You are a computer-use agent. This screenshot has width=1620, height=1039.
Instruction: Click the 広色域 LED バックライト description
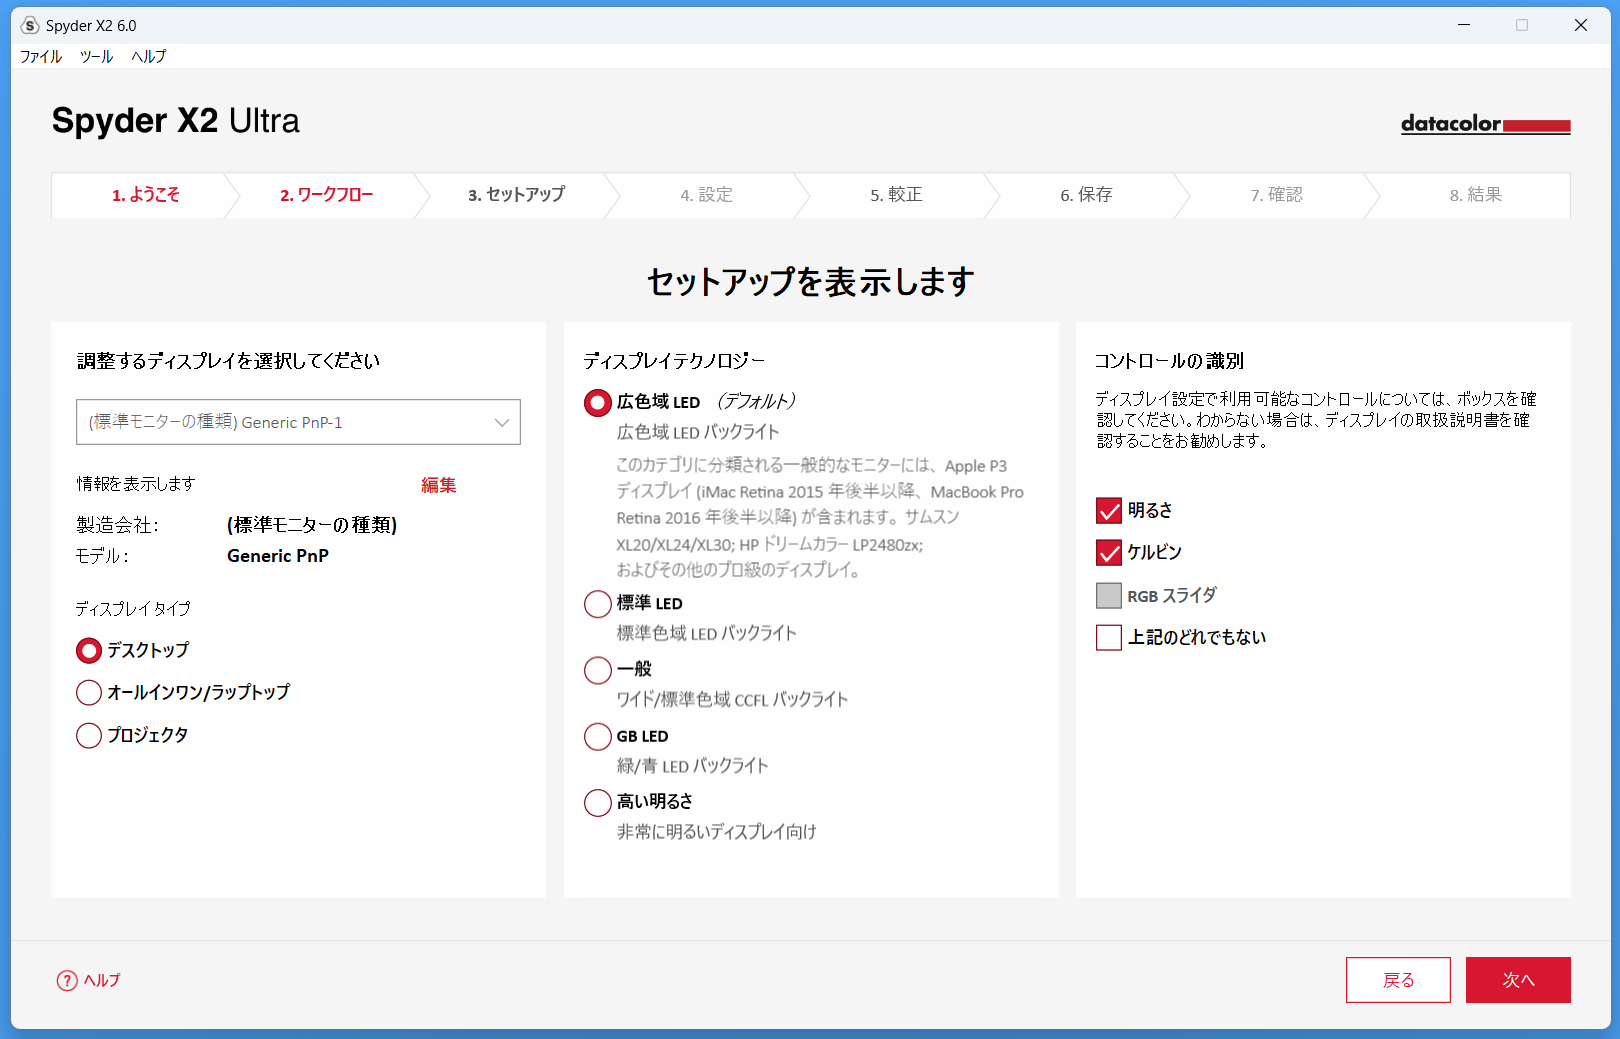pos(698,433)
